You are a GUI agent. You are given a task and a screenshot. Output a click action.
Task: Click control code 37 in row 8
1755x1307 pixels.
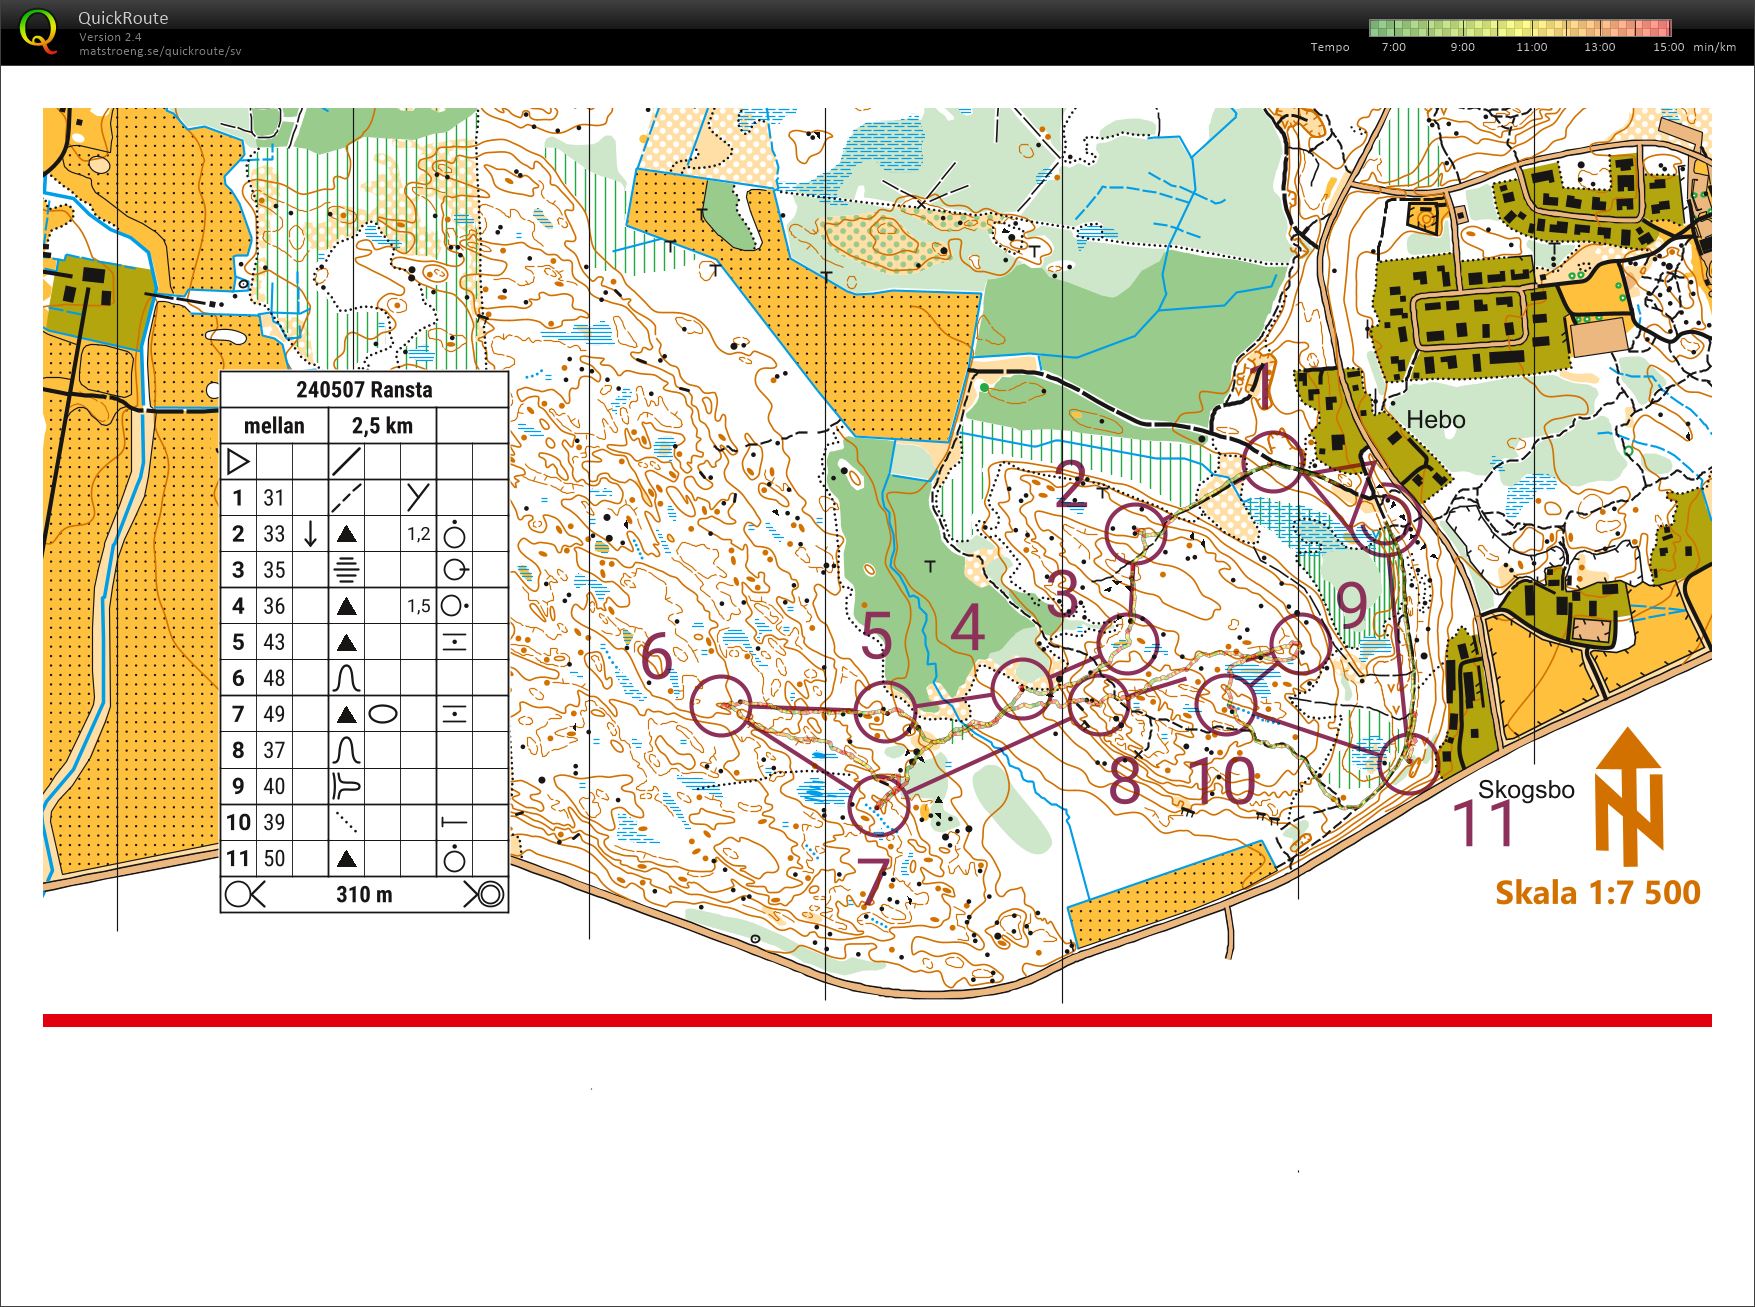pyautogui.click(x=274, y=750)
